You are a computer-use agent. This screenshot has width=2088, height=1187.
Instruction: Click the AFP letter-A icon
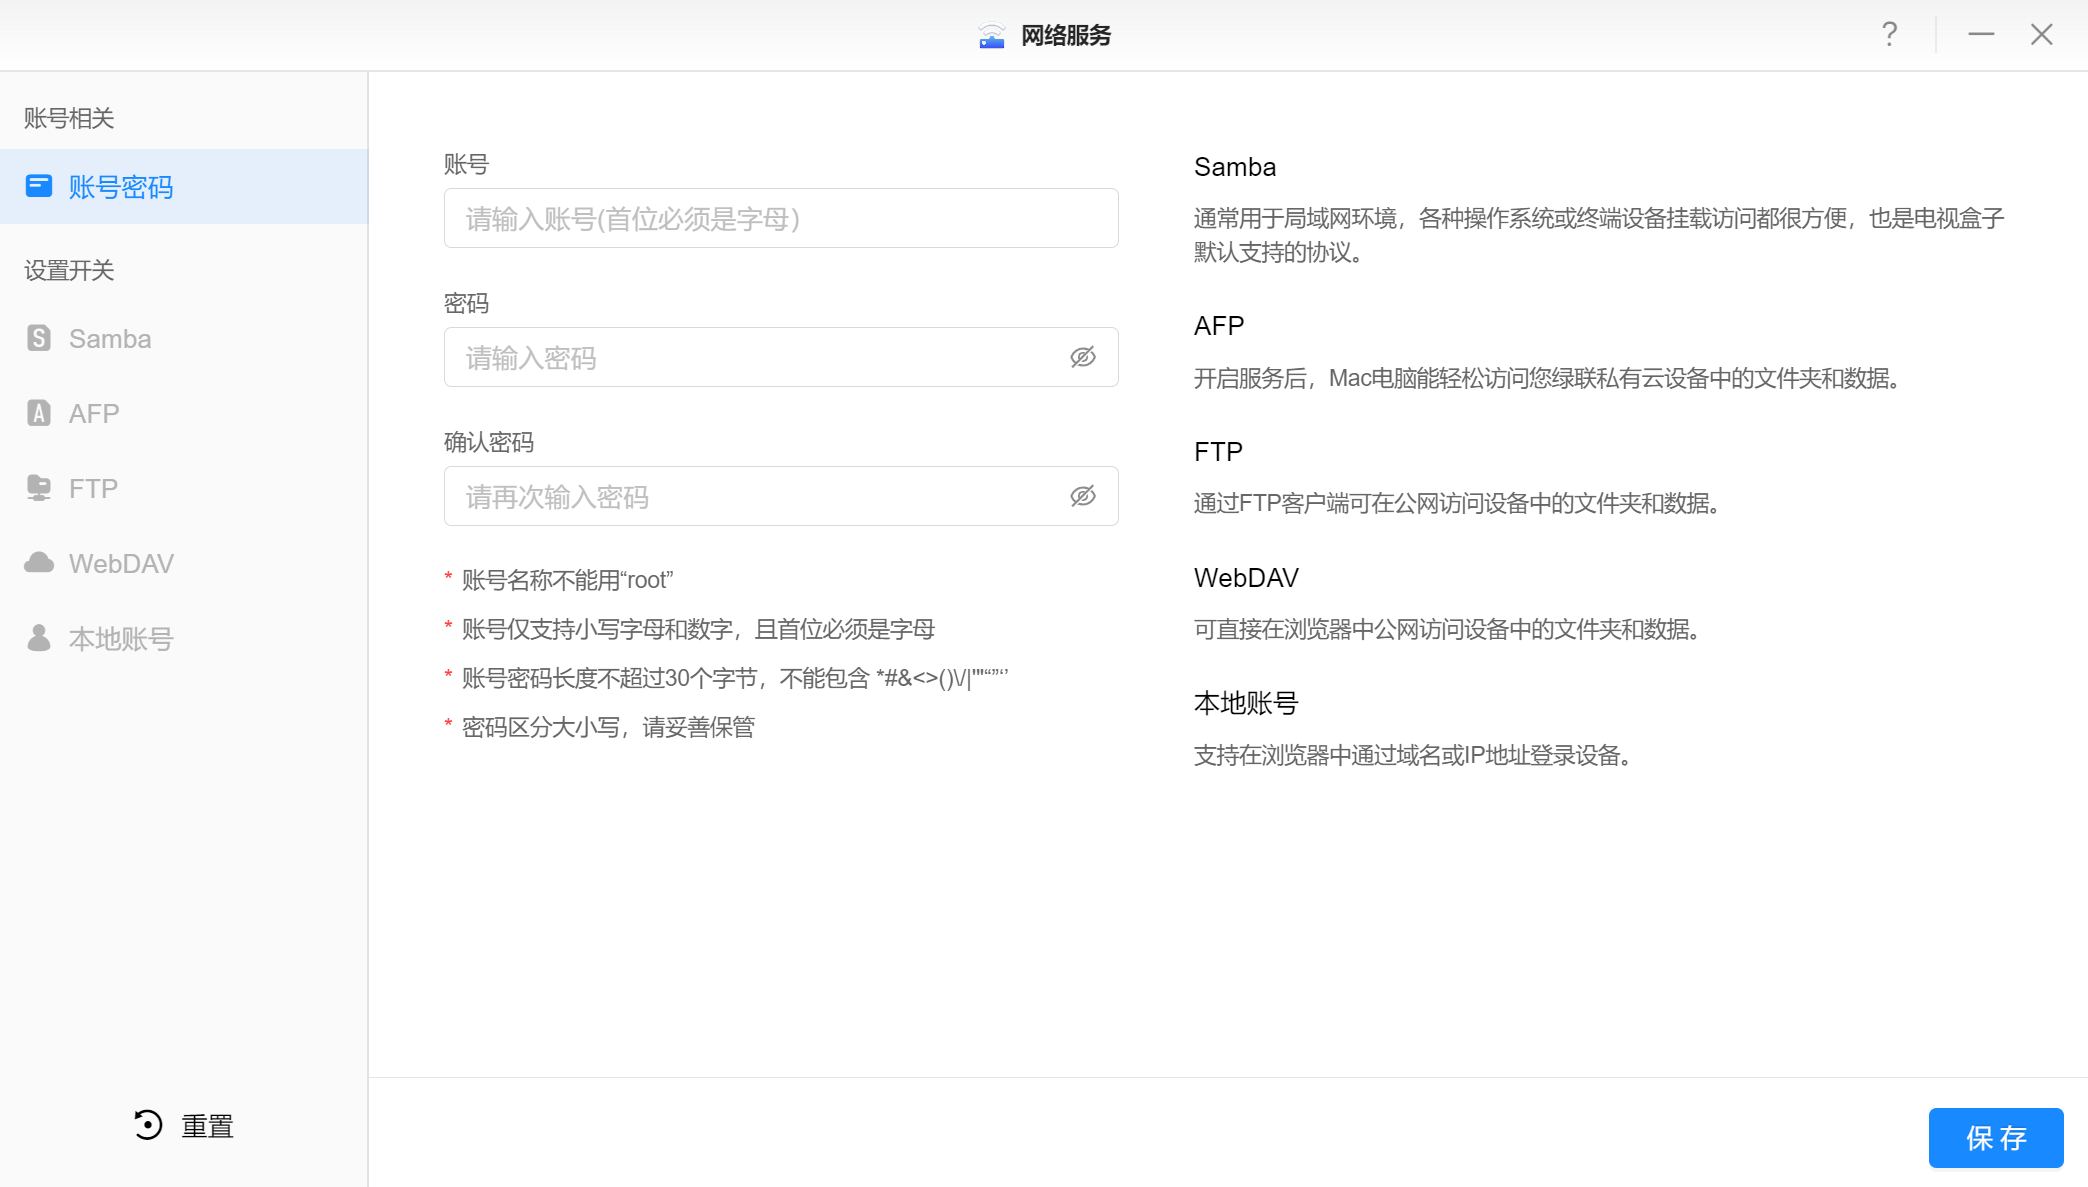pyautogui.click(x=39, y=413)
